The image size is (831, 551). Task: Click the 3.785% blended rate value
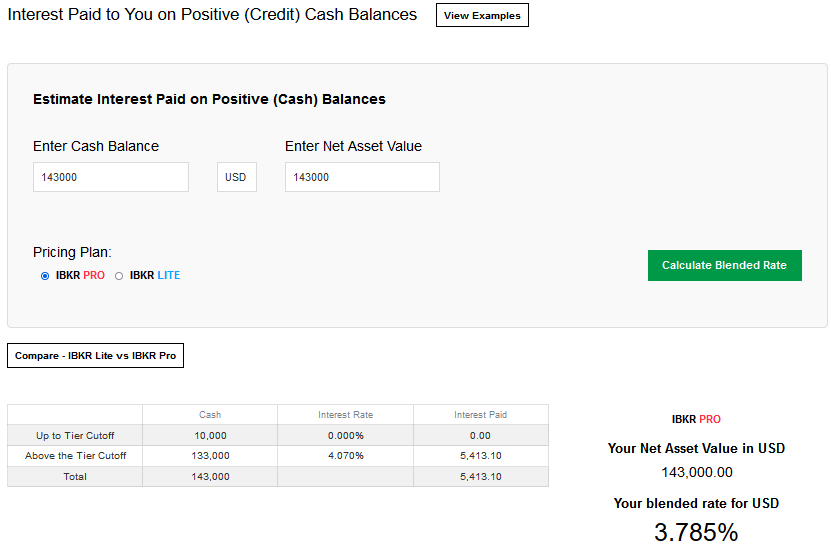[x=696, y=532]
